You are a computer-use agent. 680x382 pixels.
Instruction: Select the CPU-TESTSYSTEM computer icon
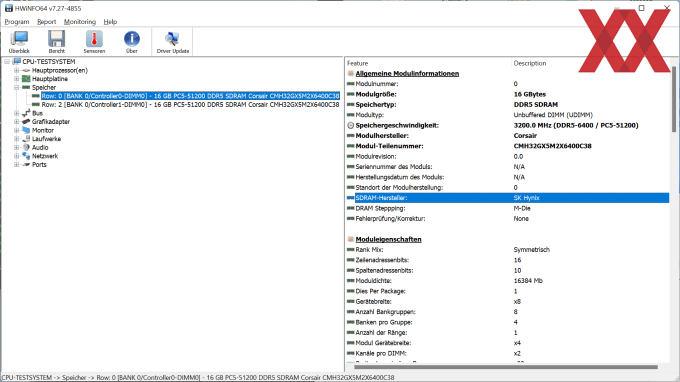16,62
